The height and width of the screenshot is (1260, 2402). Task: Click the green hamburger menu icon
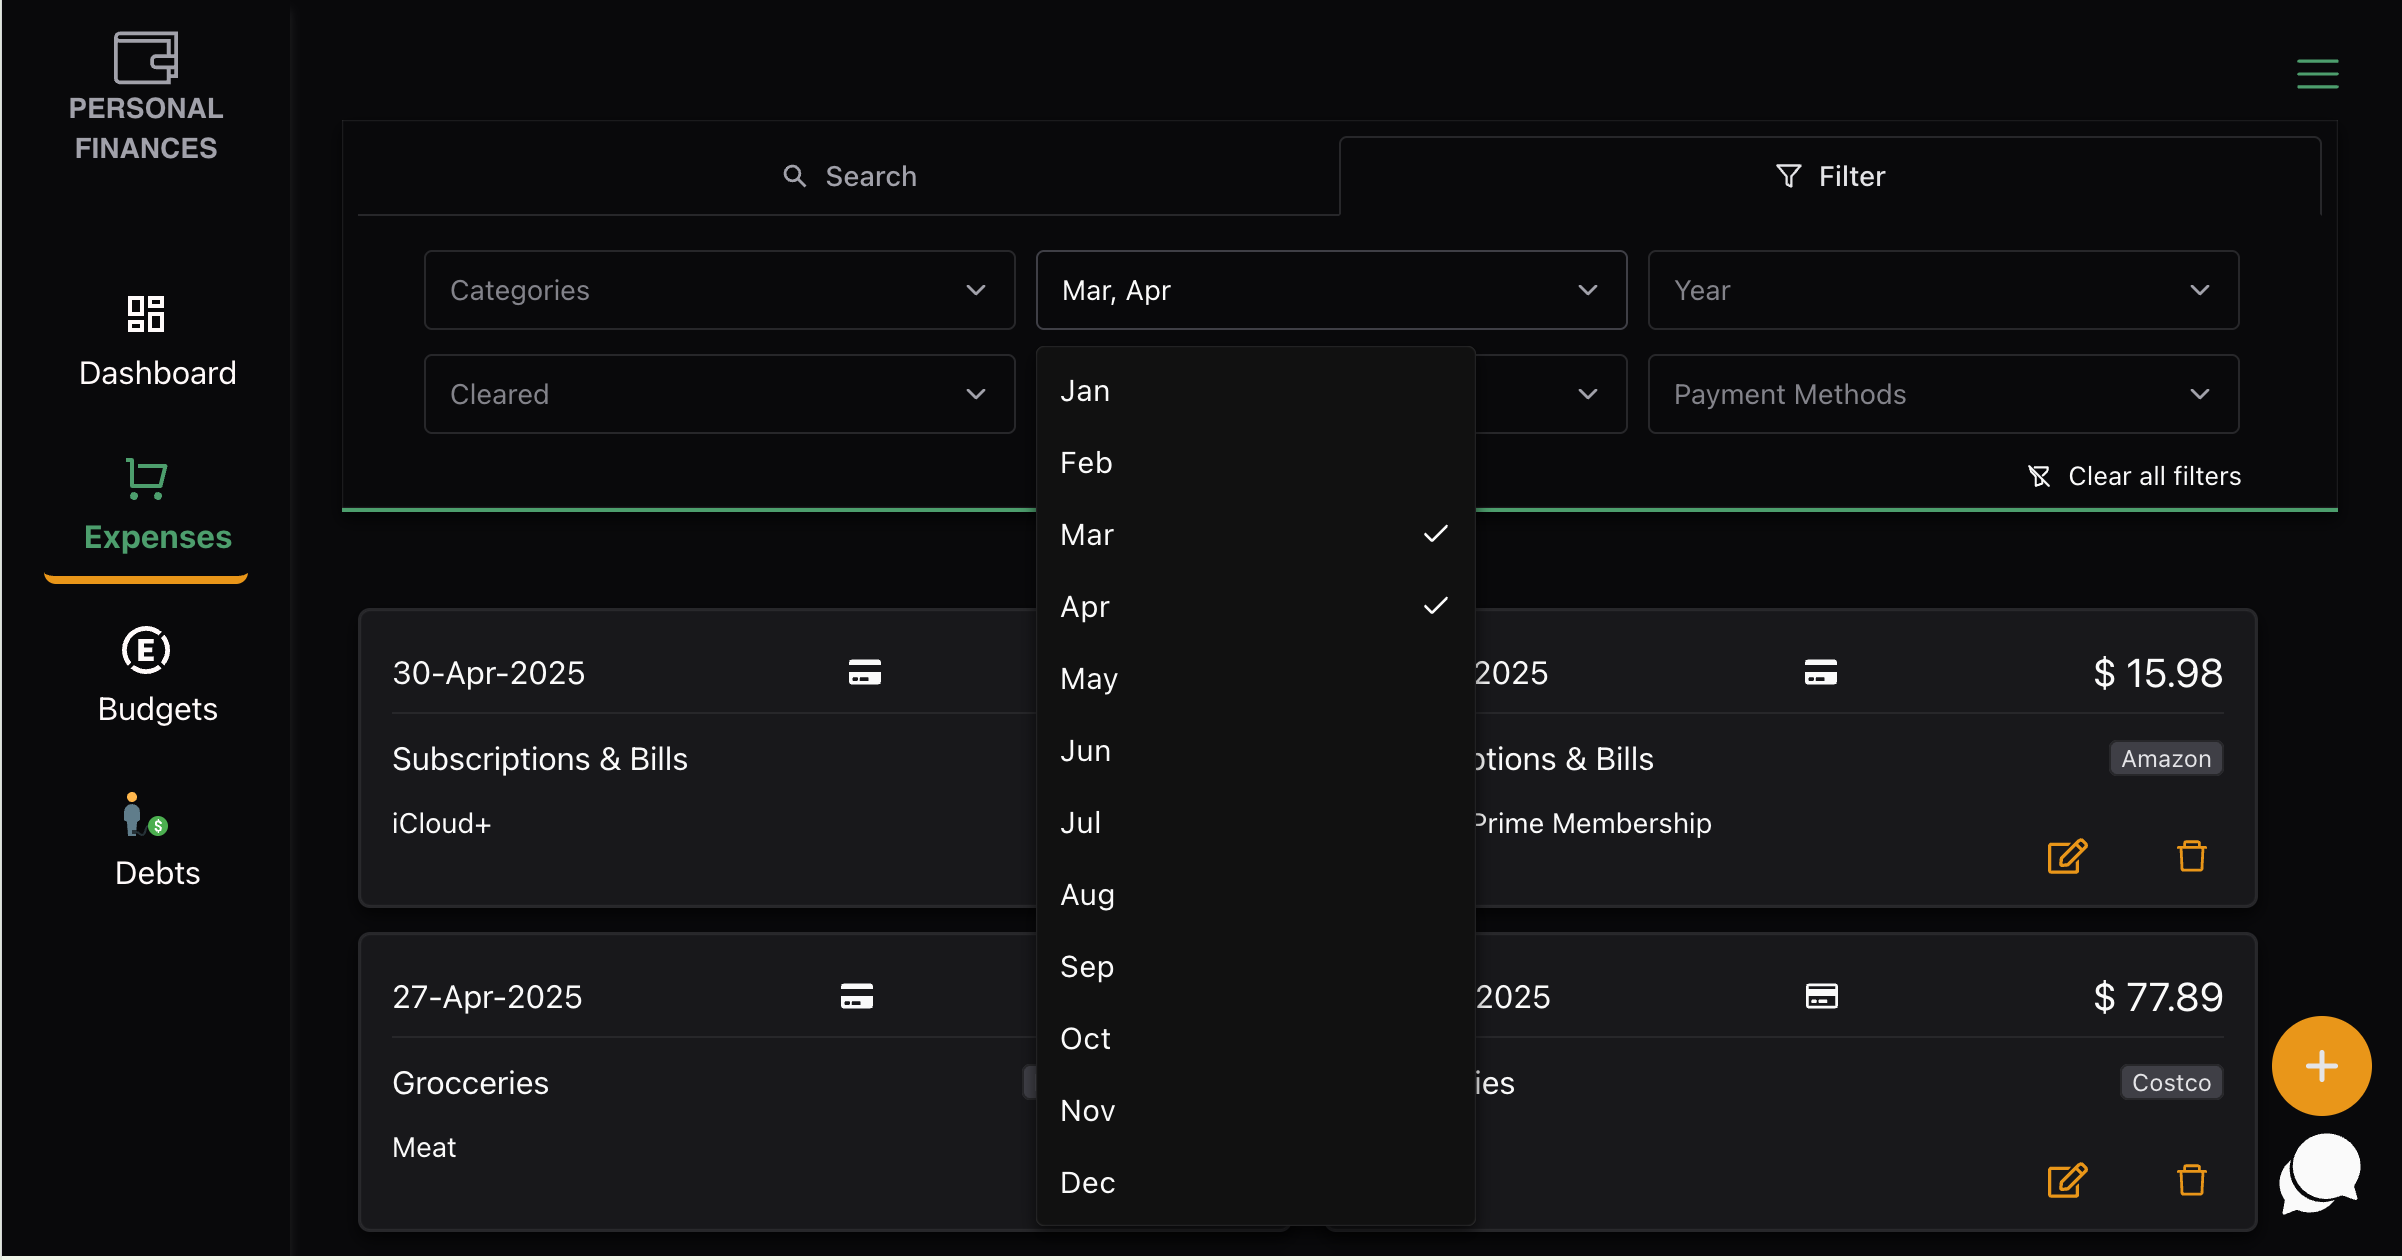pyautogui.click(x=2317, y=74)
